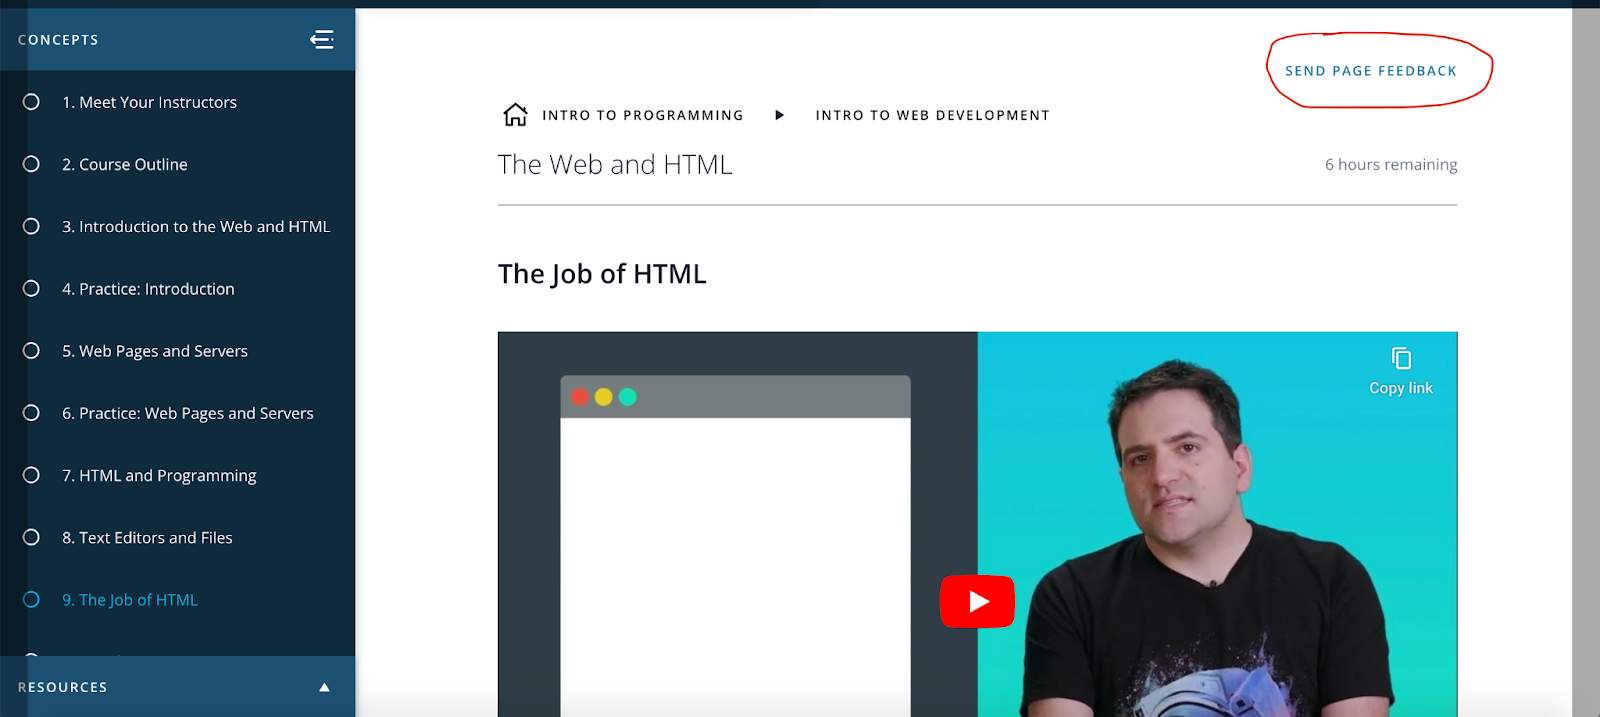The width and height of the screenshot is (1600, 717).
Task: Go to Intro to Web Development breadcrumb
Action: pyautogui.click(x=933, y=115)
